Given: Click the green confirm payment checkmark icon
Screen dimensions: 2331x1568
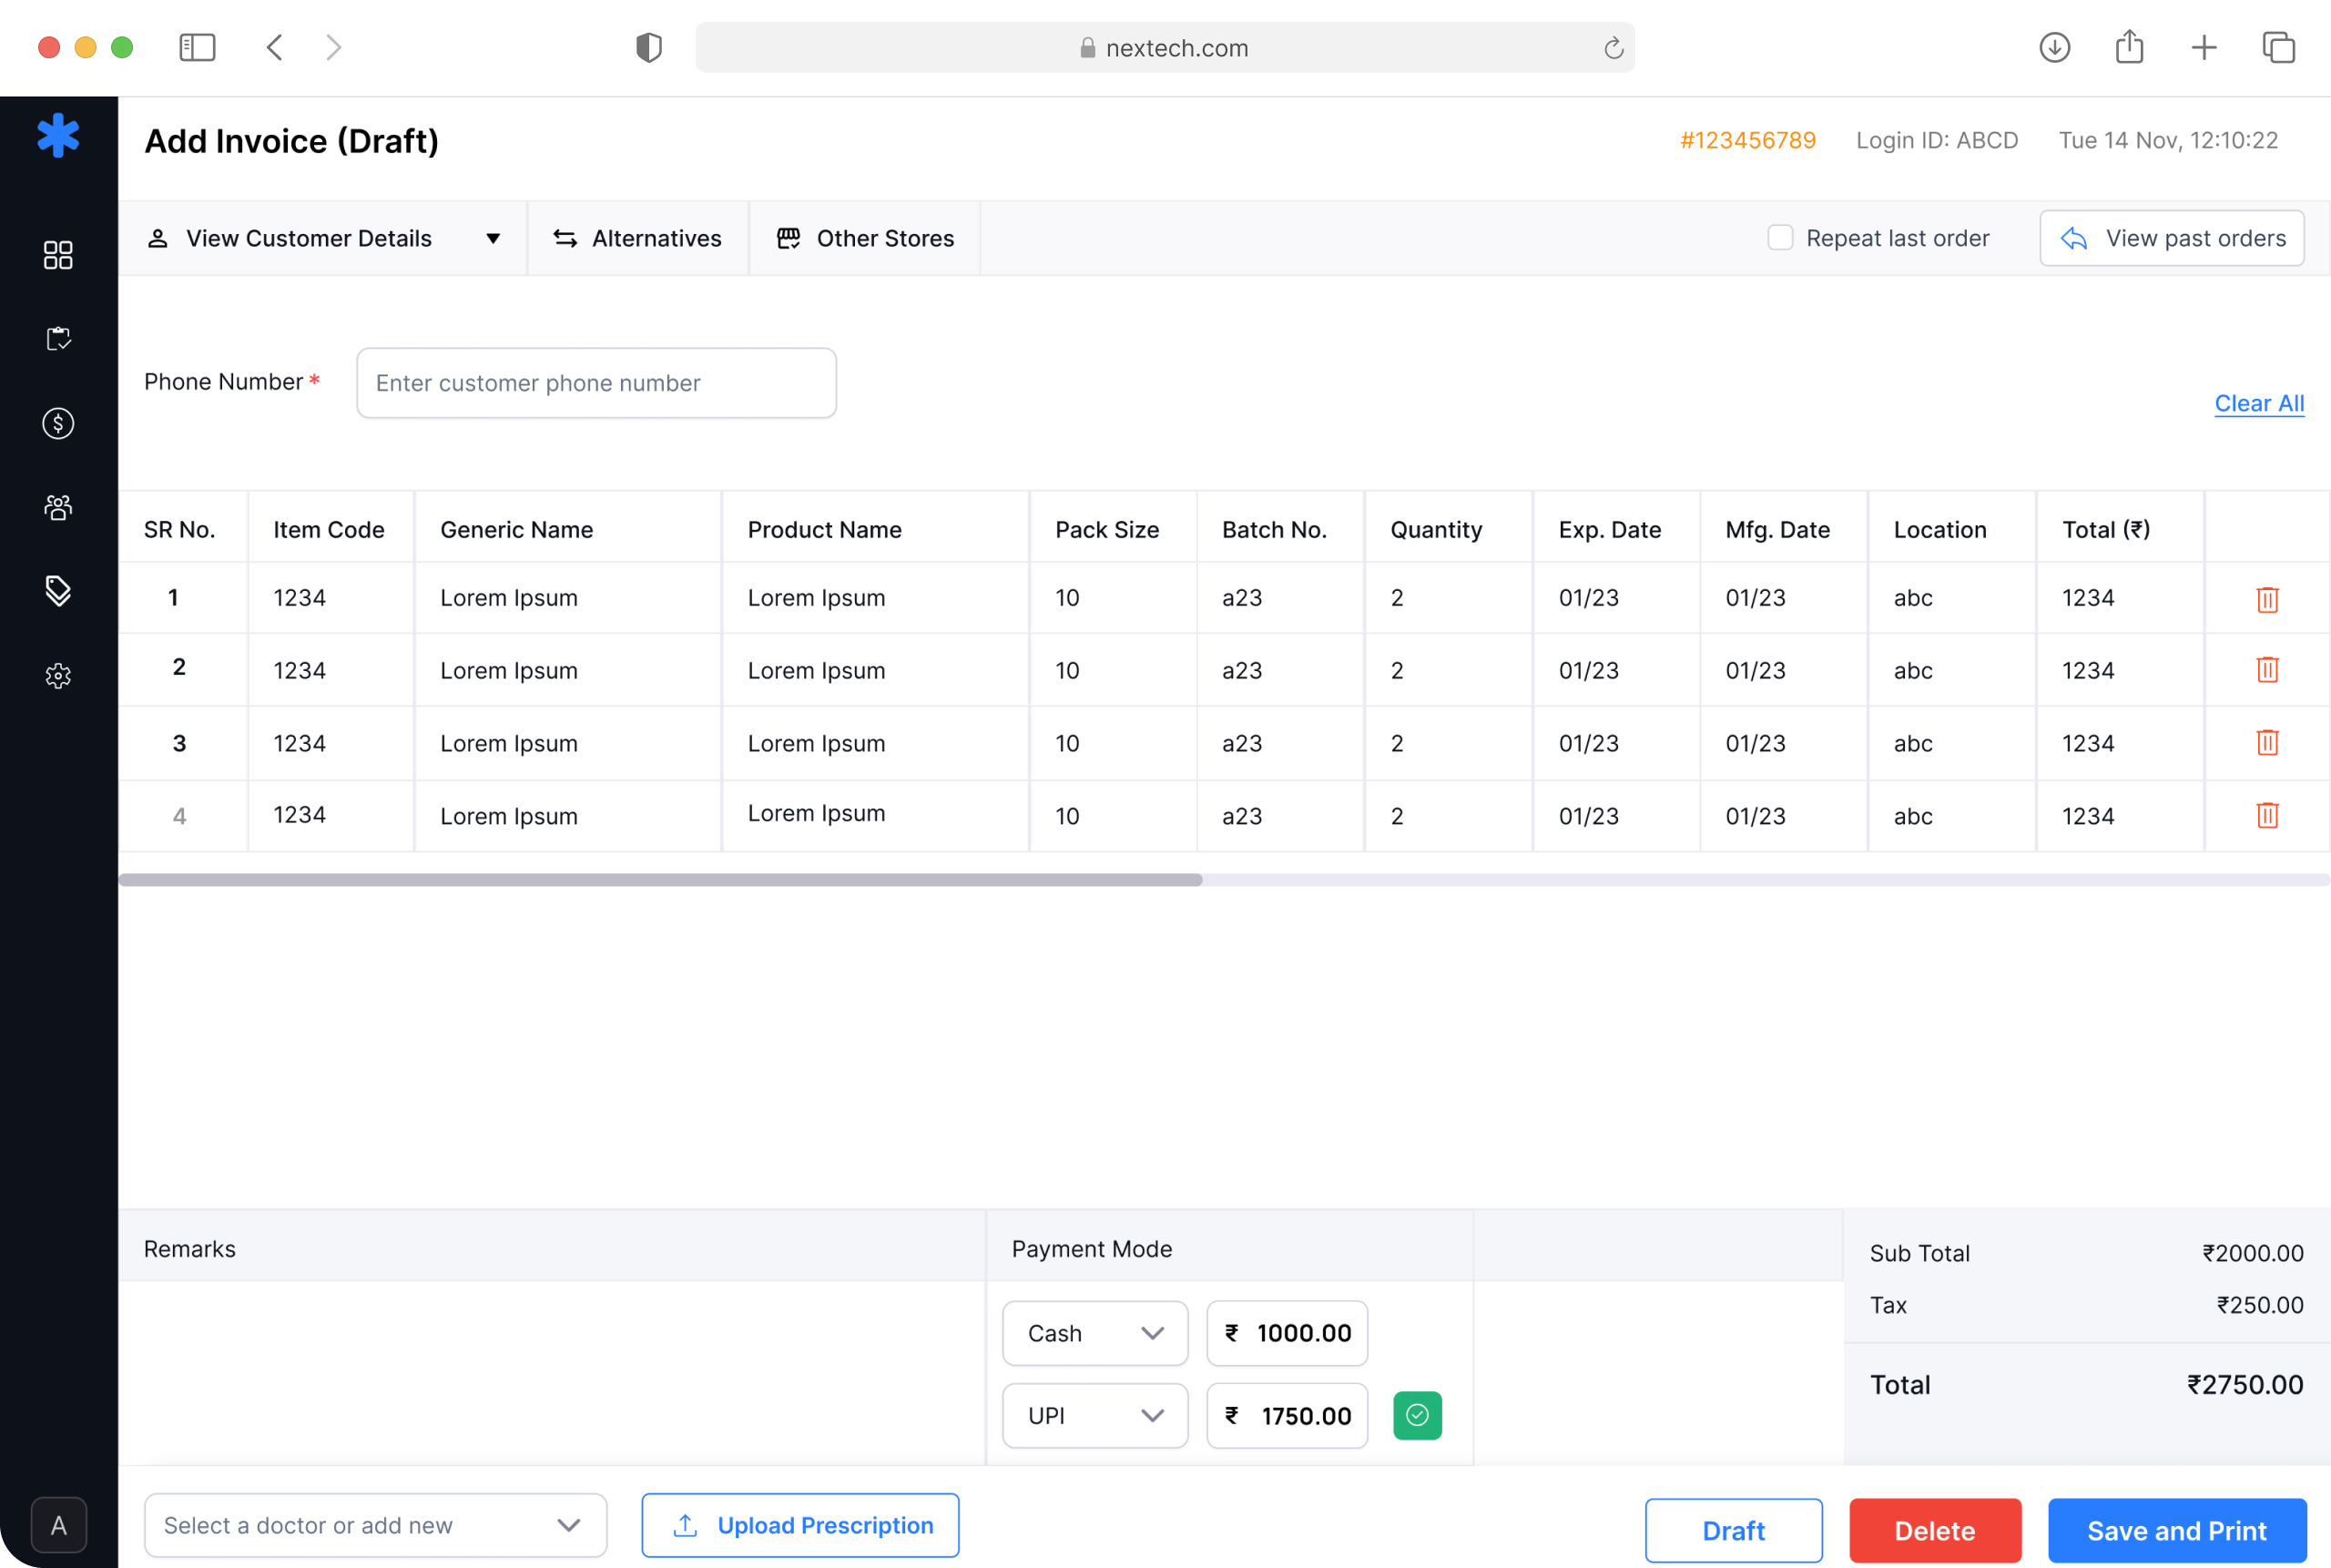Looking at the screenshot, I should tap(1417, 1415).
